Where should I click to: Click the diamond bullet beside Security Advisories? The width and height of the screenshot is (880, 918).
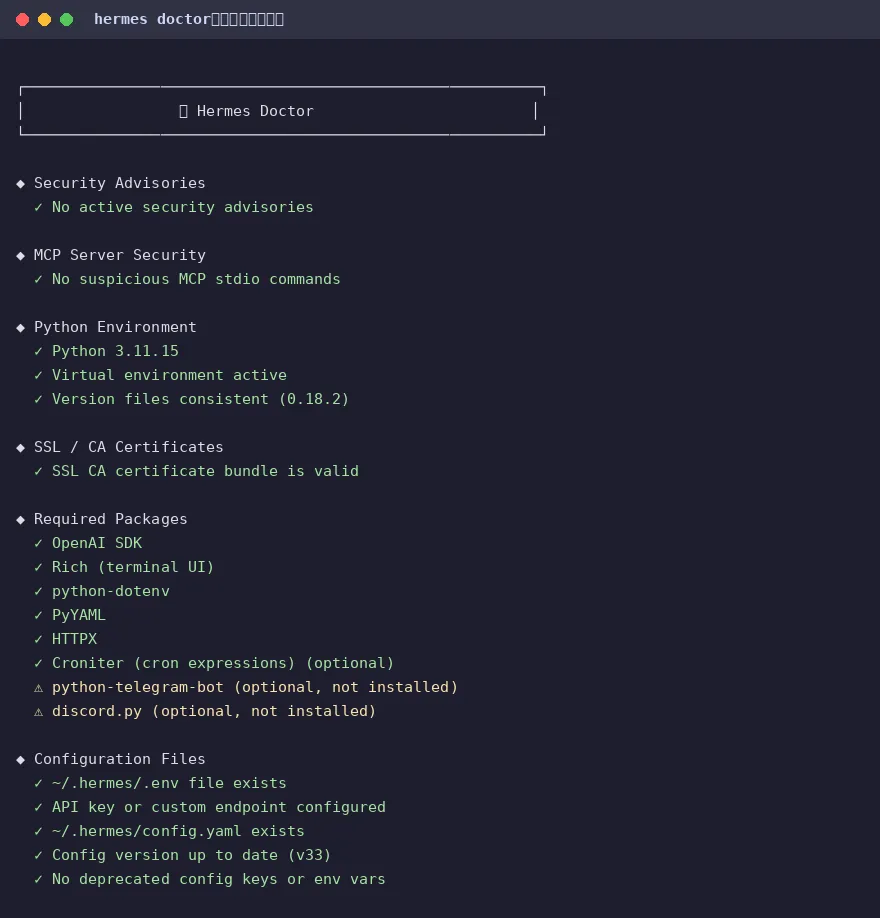click(x=20, y=184)
